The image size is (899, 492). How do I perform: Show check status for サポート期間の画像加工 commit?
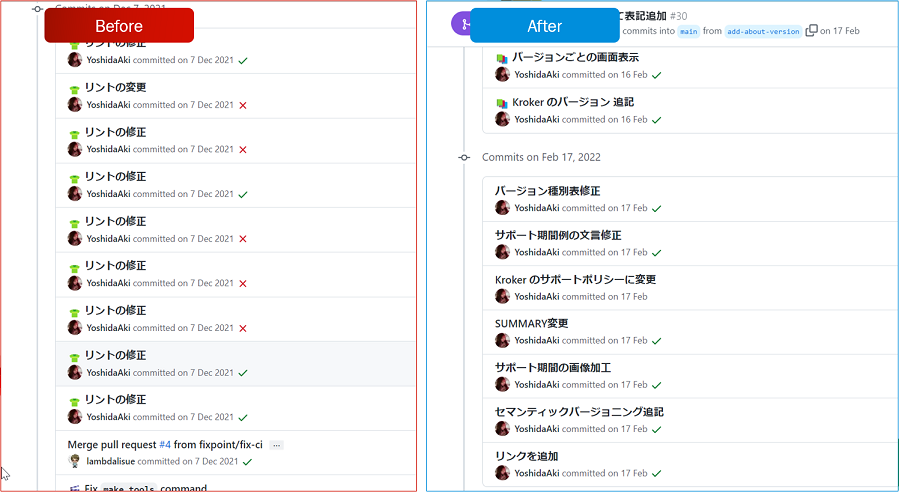click(657, 385)
